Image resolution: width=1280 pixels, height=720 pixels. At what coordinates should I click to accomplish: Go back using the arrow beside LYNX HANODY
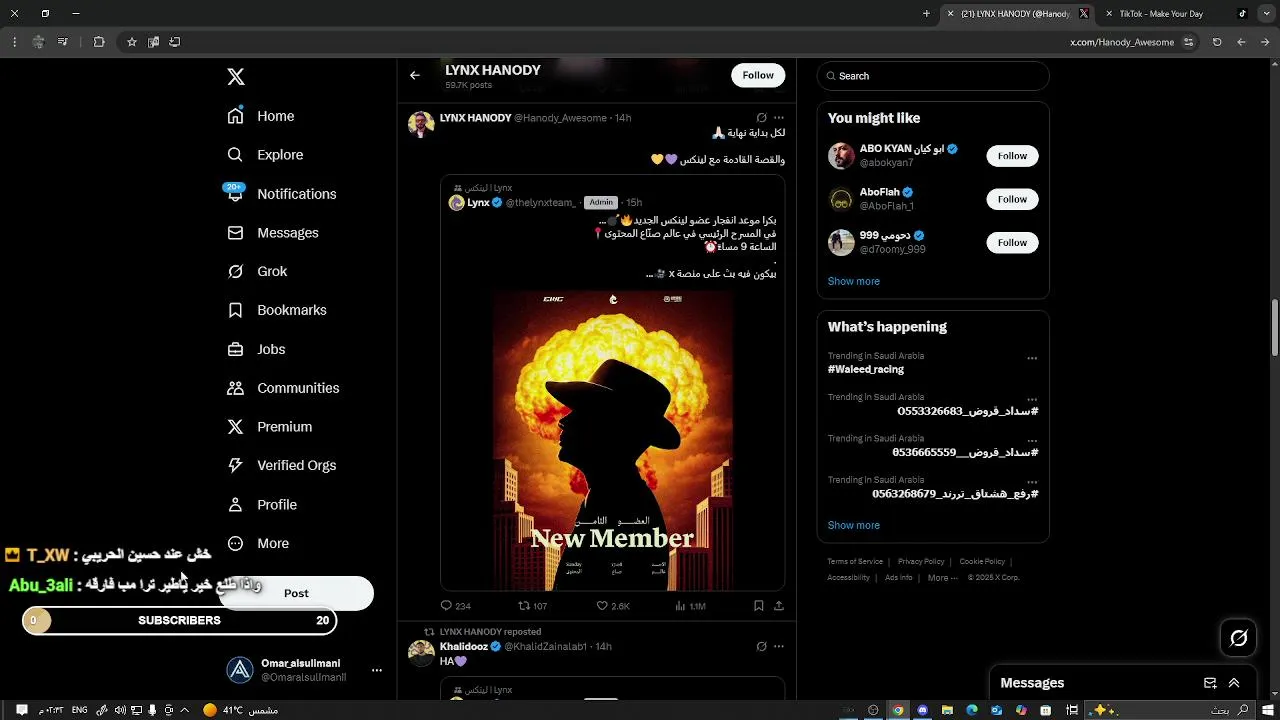coord(415,75)
